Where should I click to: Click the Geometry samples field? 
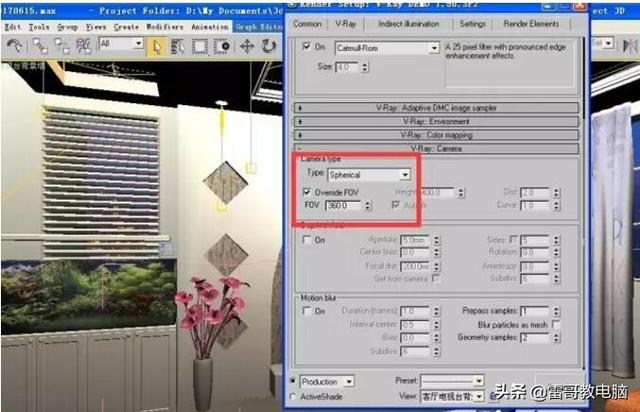[536, 338]
